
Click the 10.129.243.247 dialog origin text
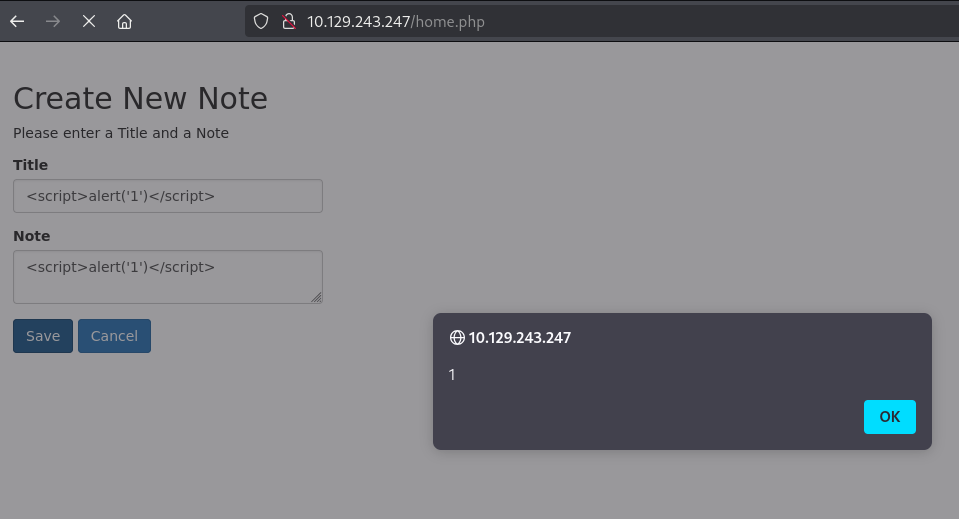click(520, 337)
